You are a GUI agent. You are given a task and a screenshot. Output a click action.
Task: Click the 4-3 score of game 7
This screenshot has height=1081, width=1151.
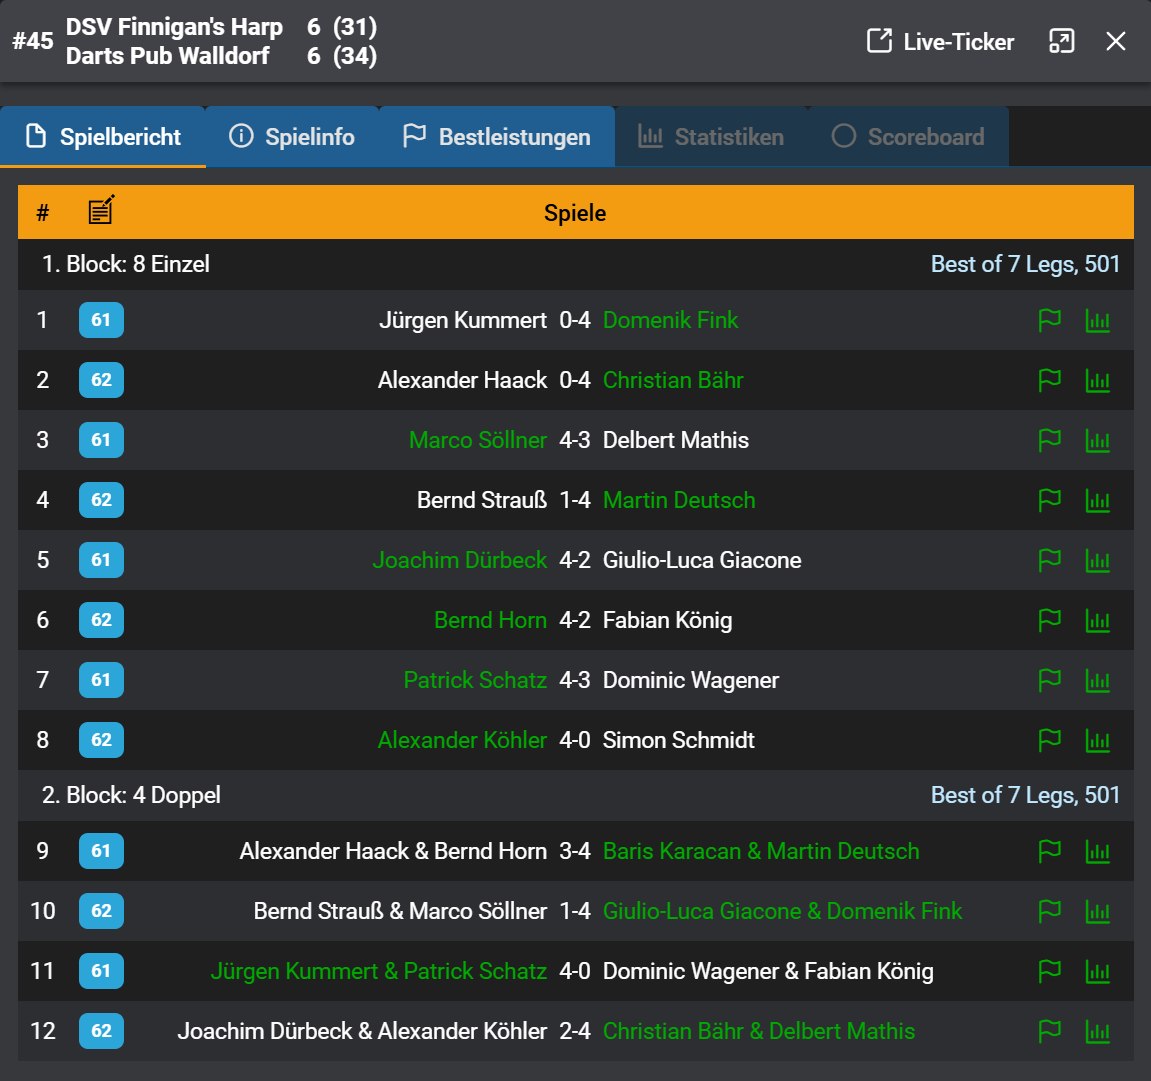pos(575,680)
